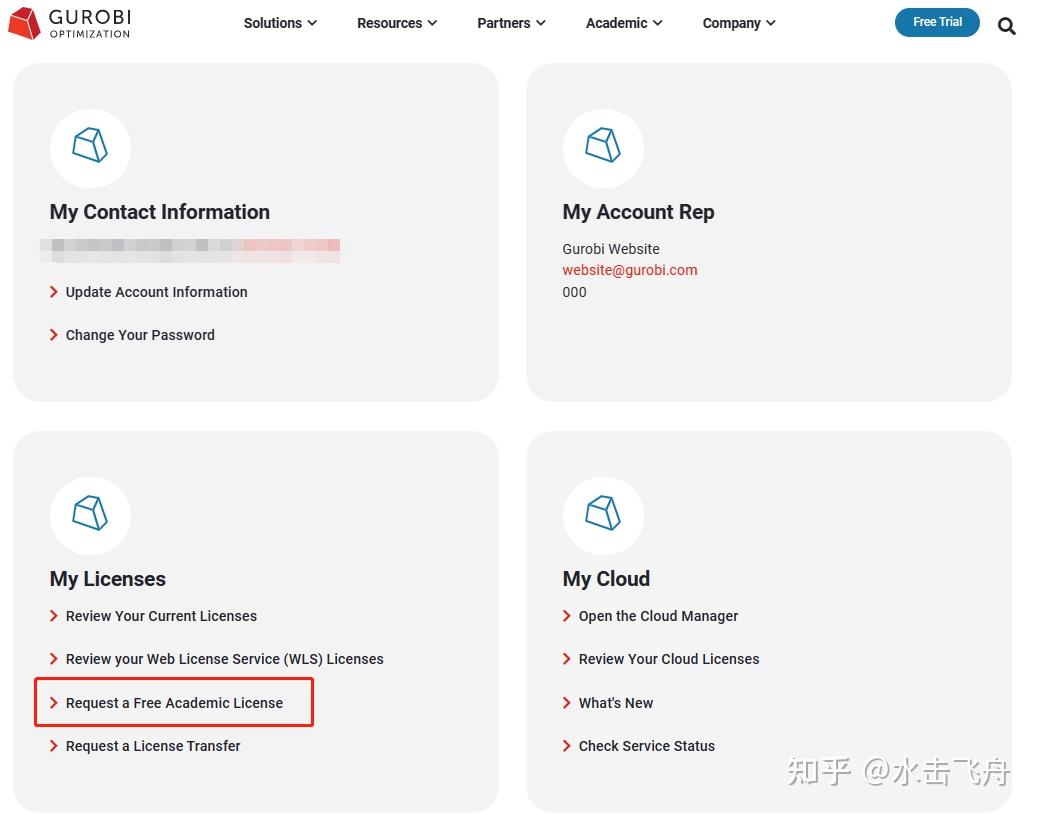
Task: Click red chevron beside Review Your Current Licenses
Action: pos(54,616)
